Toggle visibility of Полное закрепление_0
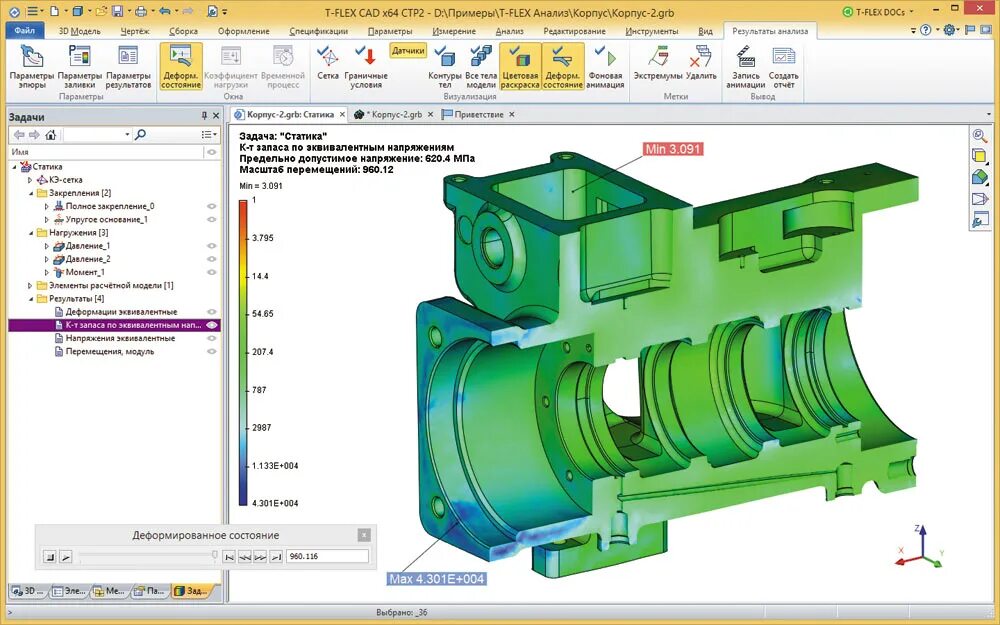 click(x=212, y=207)
